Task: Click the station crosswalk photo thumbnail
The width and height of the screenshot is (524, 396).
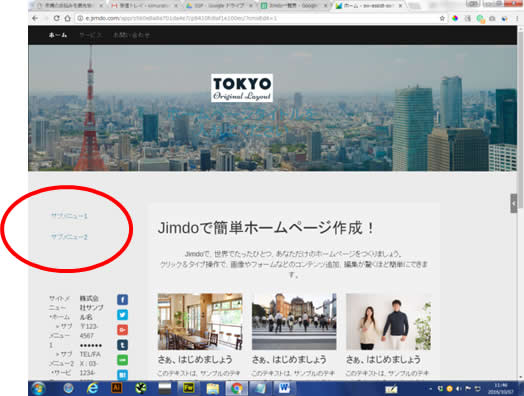Action: (x=294, y=321)
